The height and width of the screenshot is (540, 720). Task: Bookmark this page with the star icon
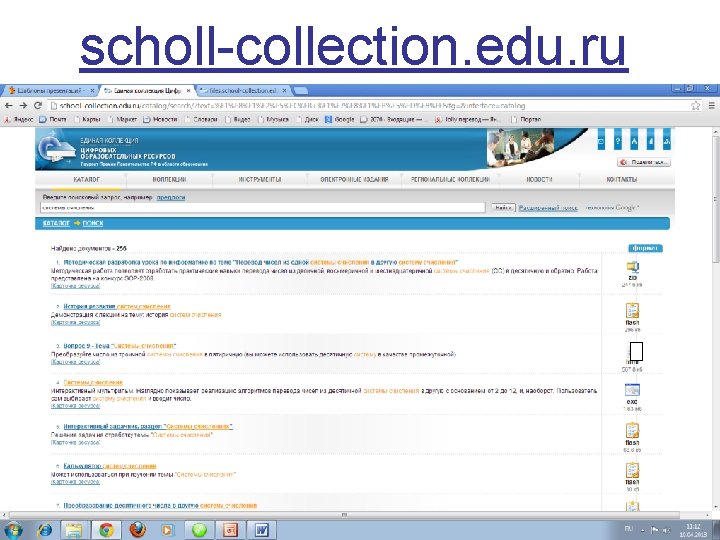point(696,106)
